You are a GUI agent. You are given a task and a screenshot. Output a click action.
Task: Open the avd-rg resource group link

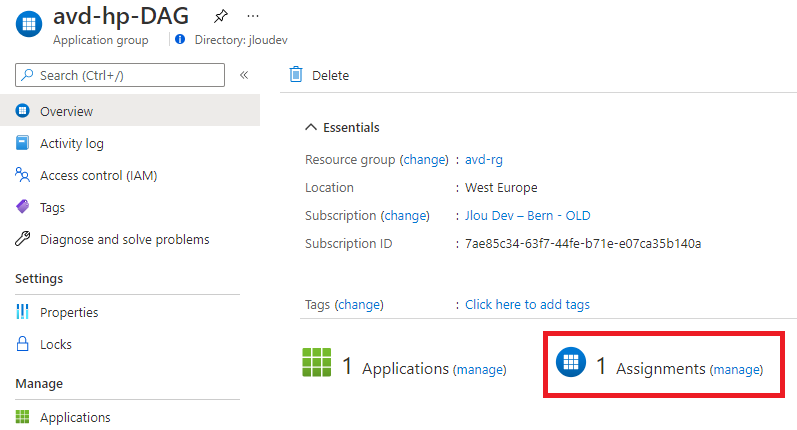(x=484, y=160)
